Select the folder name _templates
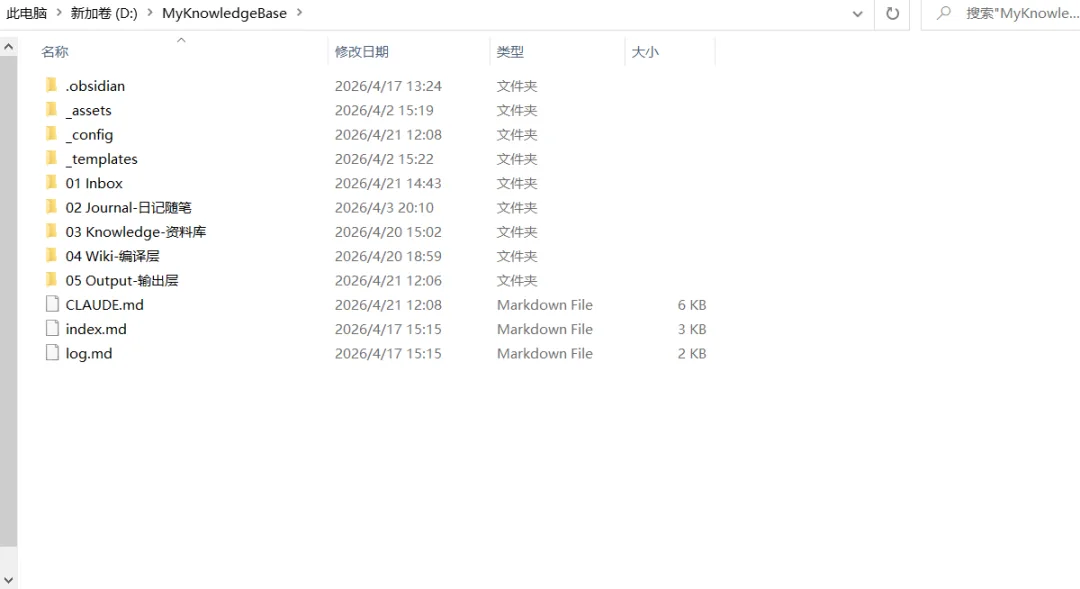Image resolution: width=1080 pixels, height=589 pixels. pos(102,159)
